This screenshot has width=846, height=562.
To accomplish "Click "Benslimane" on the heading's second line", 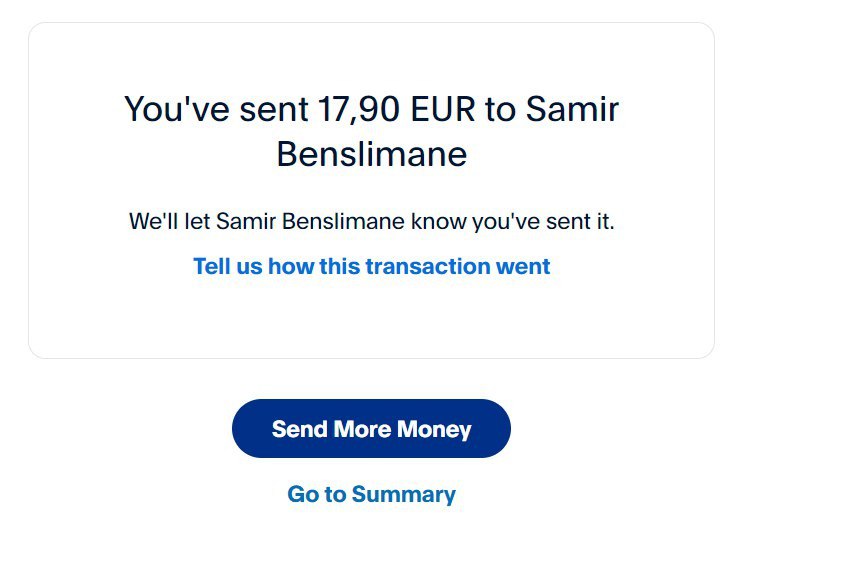I will pyautogui.click(x=371, y=155).
